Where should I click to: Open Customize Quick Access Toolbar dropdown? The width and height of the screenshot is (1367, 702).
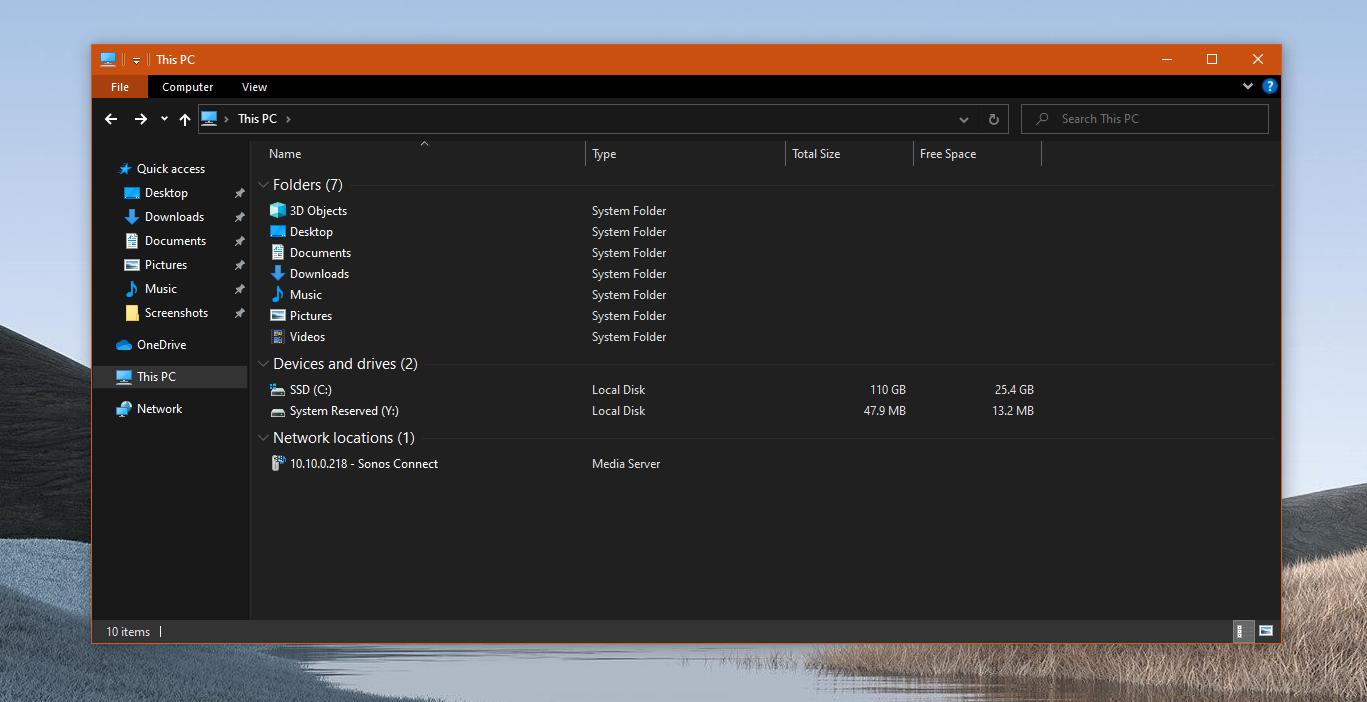pos(137,60)
